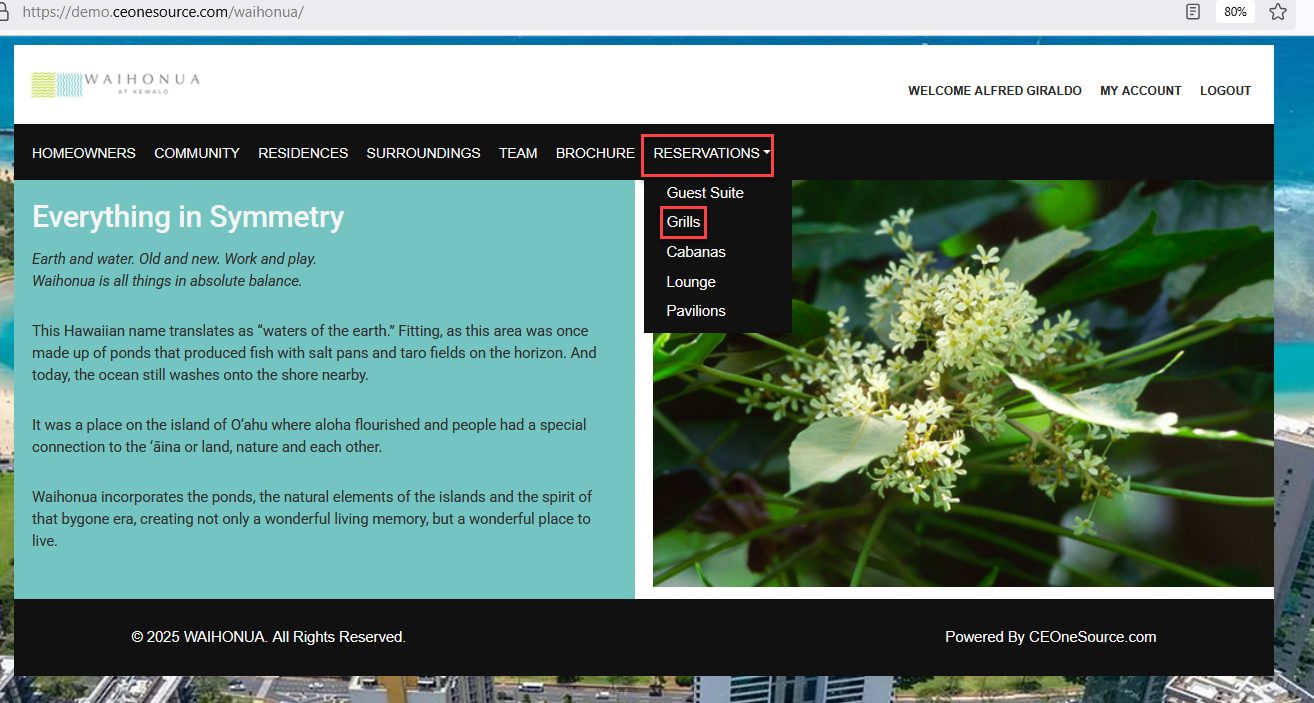1314x703 pixels.
Task: Open reader view icon in address bar
Action: [x=1192, y=12]
